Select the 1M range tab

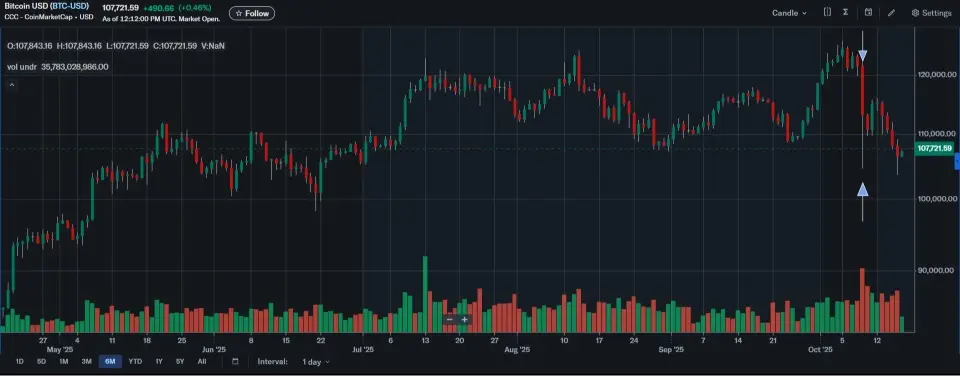click(x=64, y=362)
